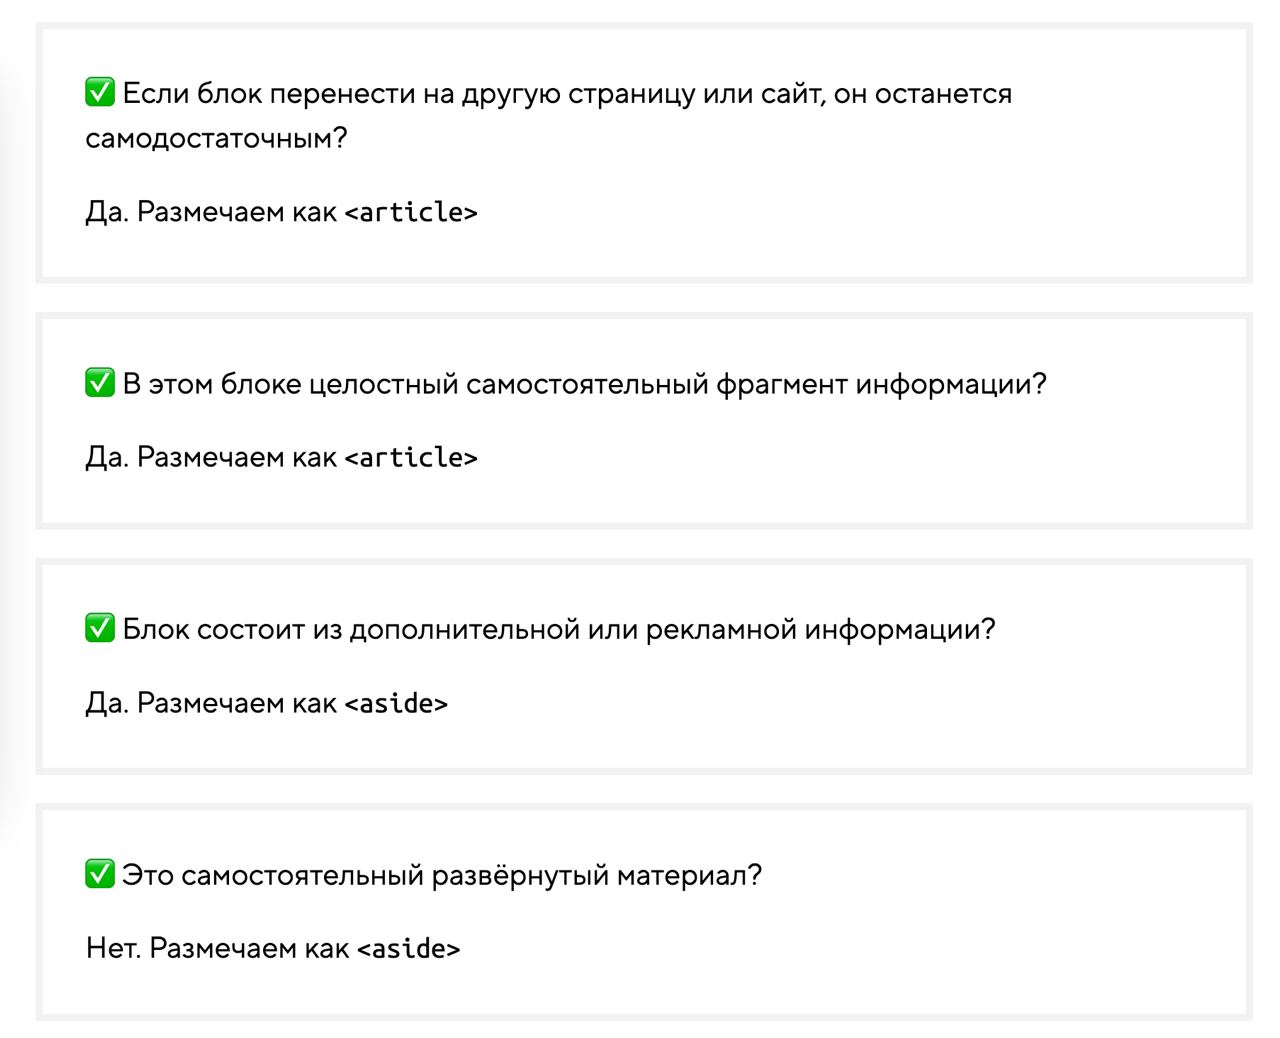This screenshot has height=1038, width=1280.
Task: Click the <article> code tag under «целостный самостоятельный фрагмент»
Action: pyautogui.click(x=411, y=457)
